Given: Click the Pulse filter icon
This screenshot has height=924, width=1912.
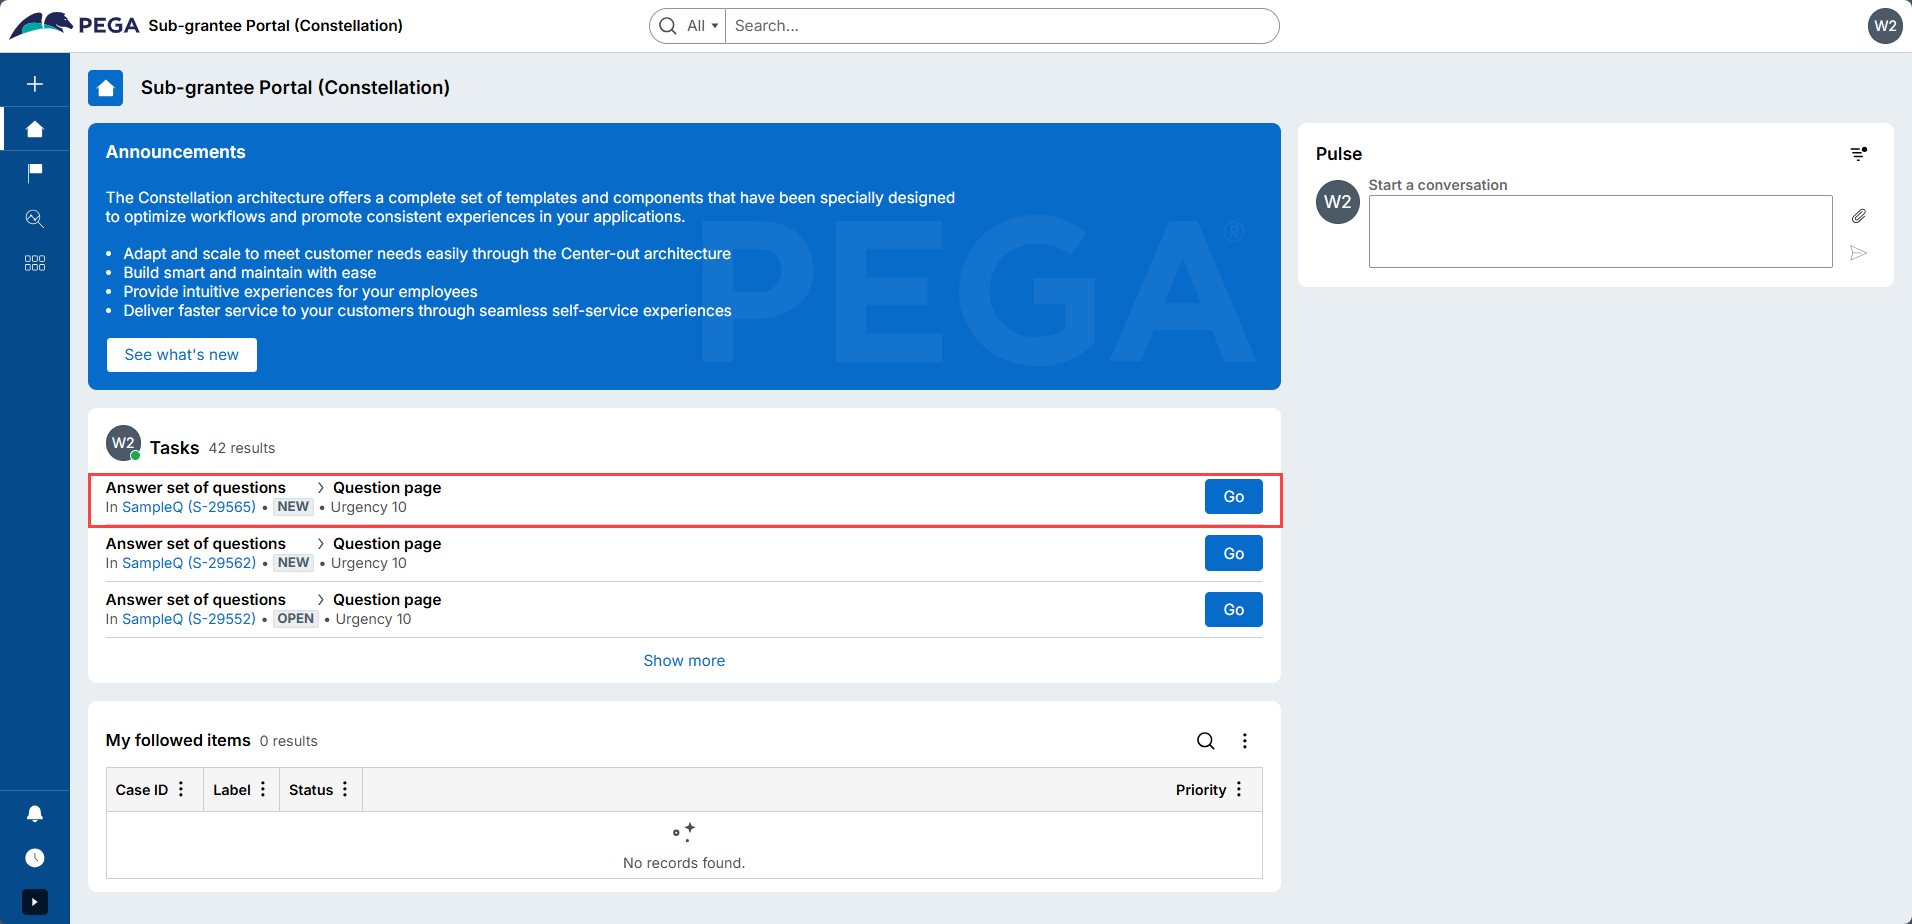Looking at the screenshot, I should click(x=1858, y=154).
